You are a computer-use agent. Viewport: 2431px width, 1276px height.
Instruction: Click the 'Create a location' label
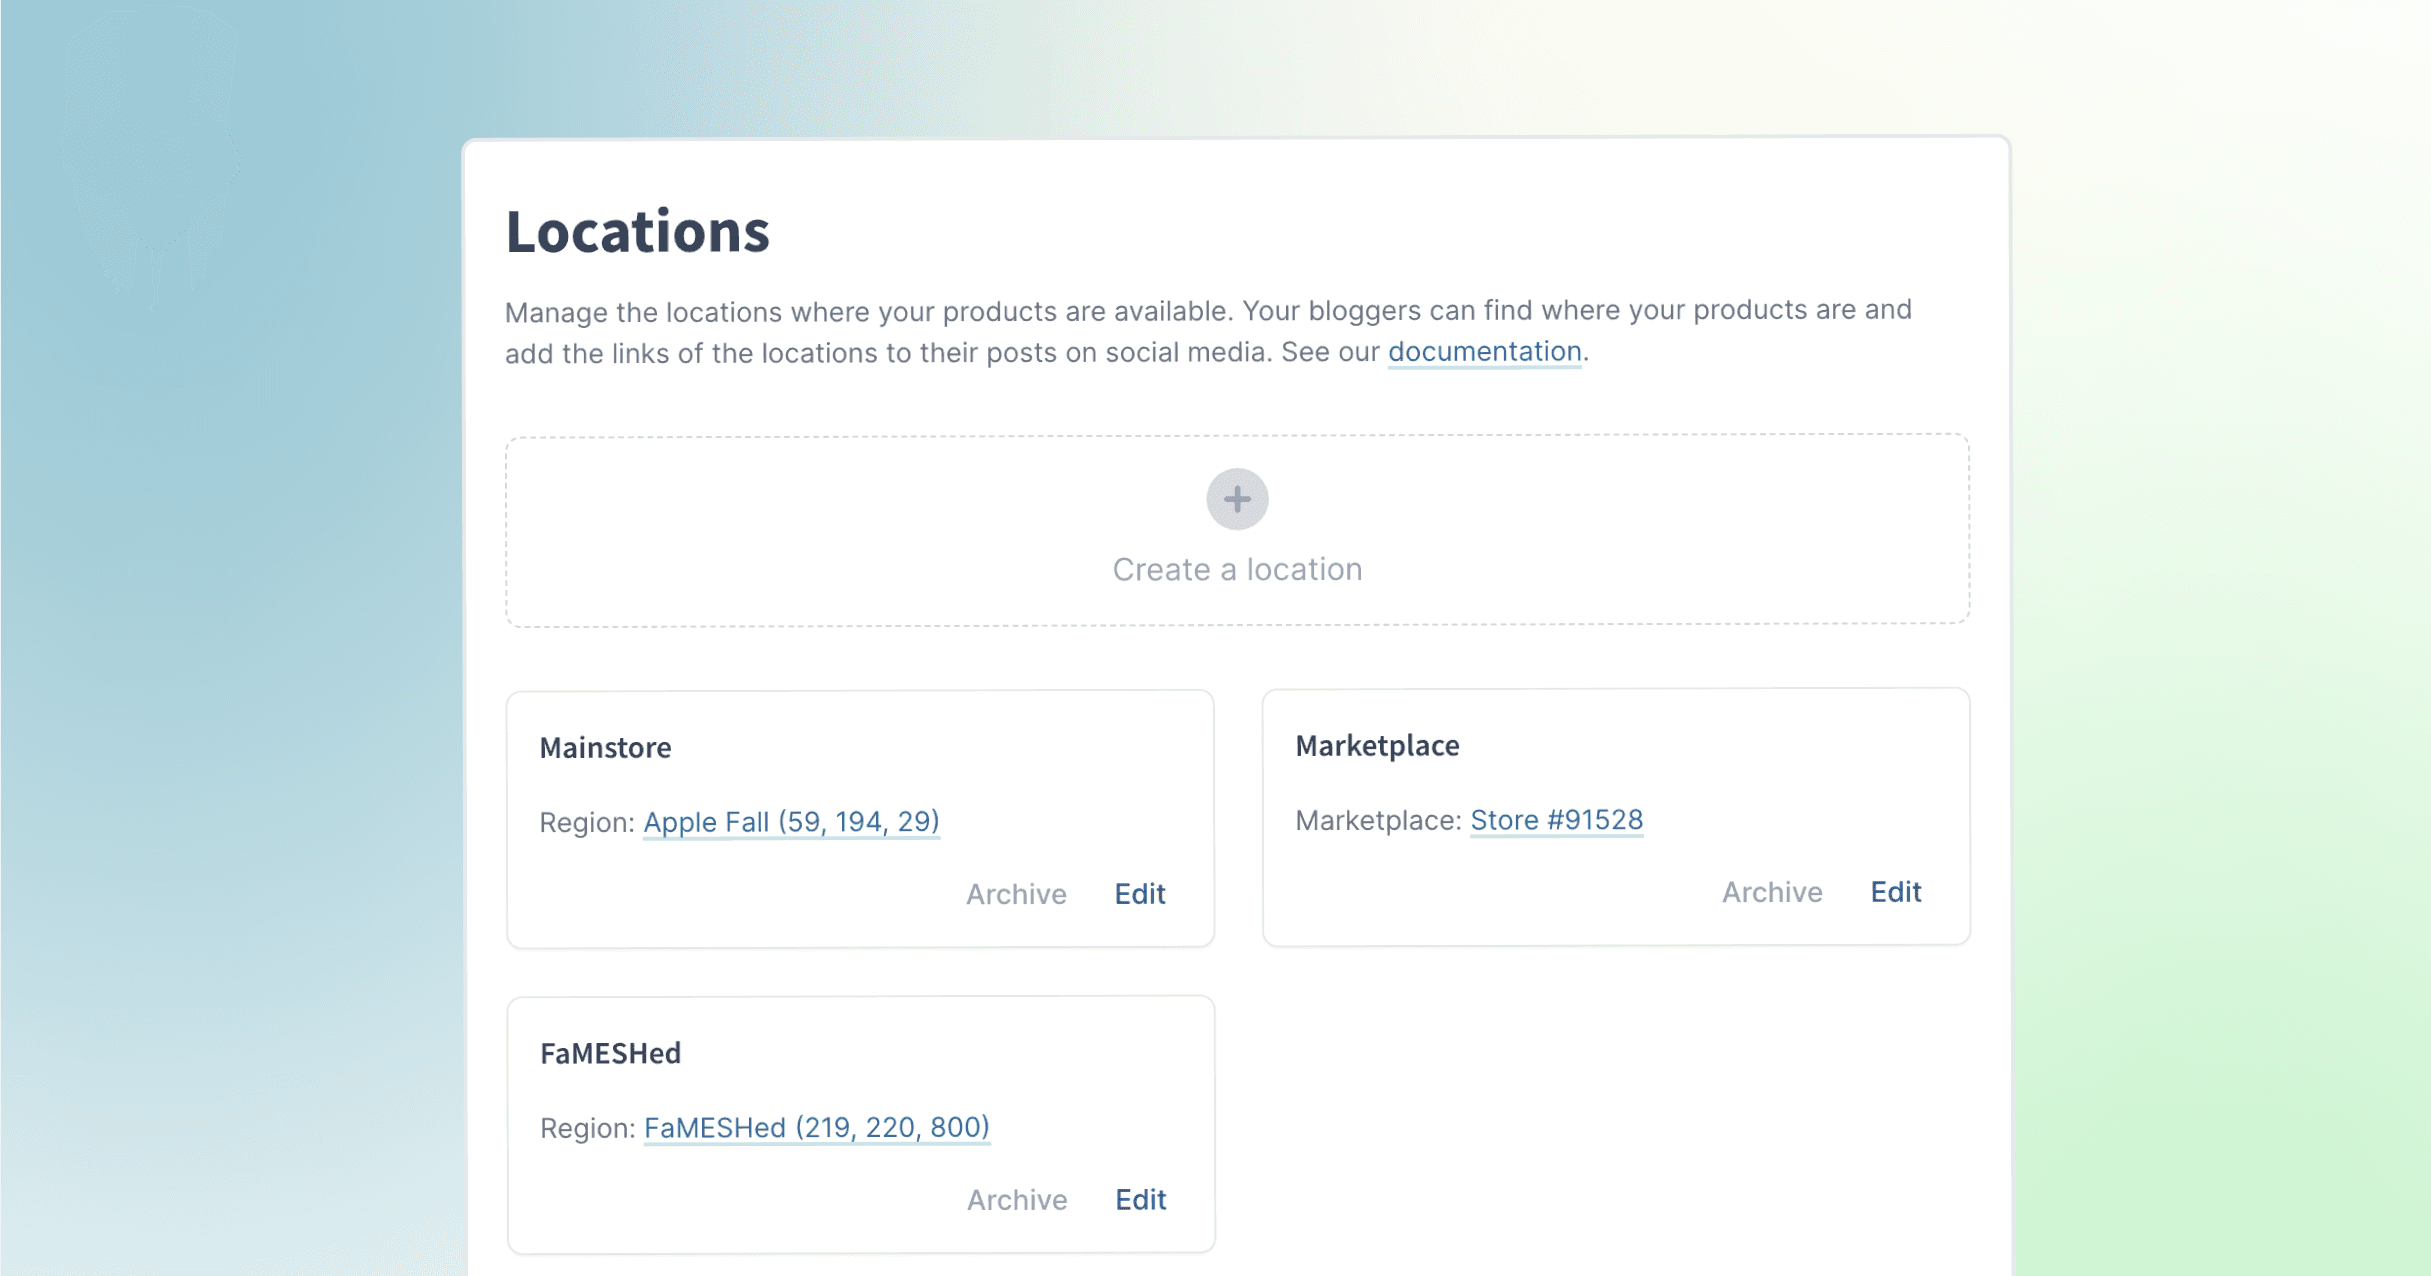(1237, 569)
